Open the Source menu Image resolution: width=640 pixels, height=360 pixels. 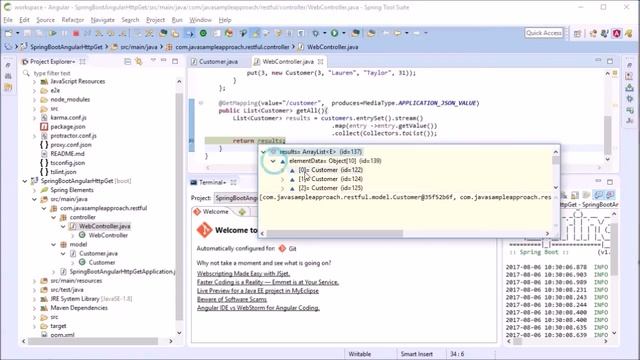(x=45, y=20)
